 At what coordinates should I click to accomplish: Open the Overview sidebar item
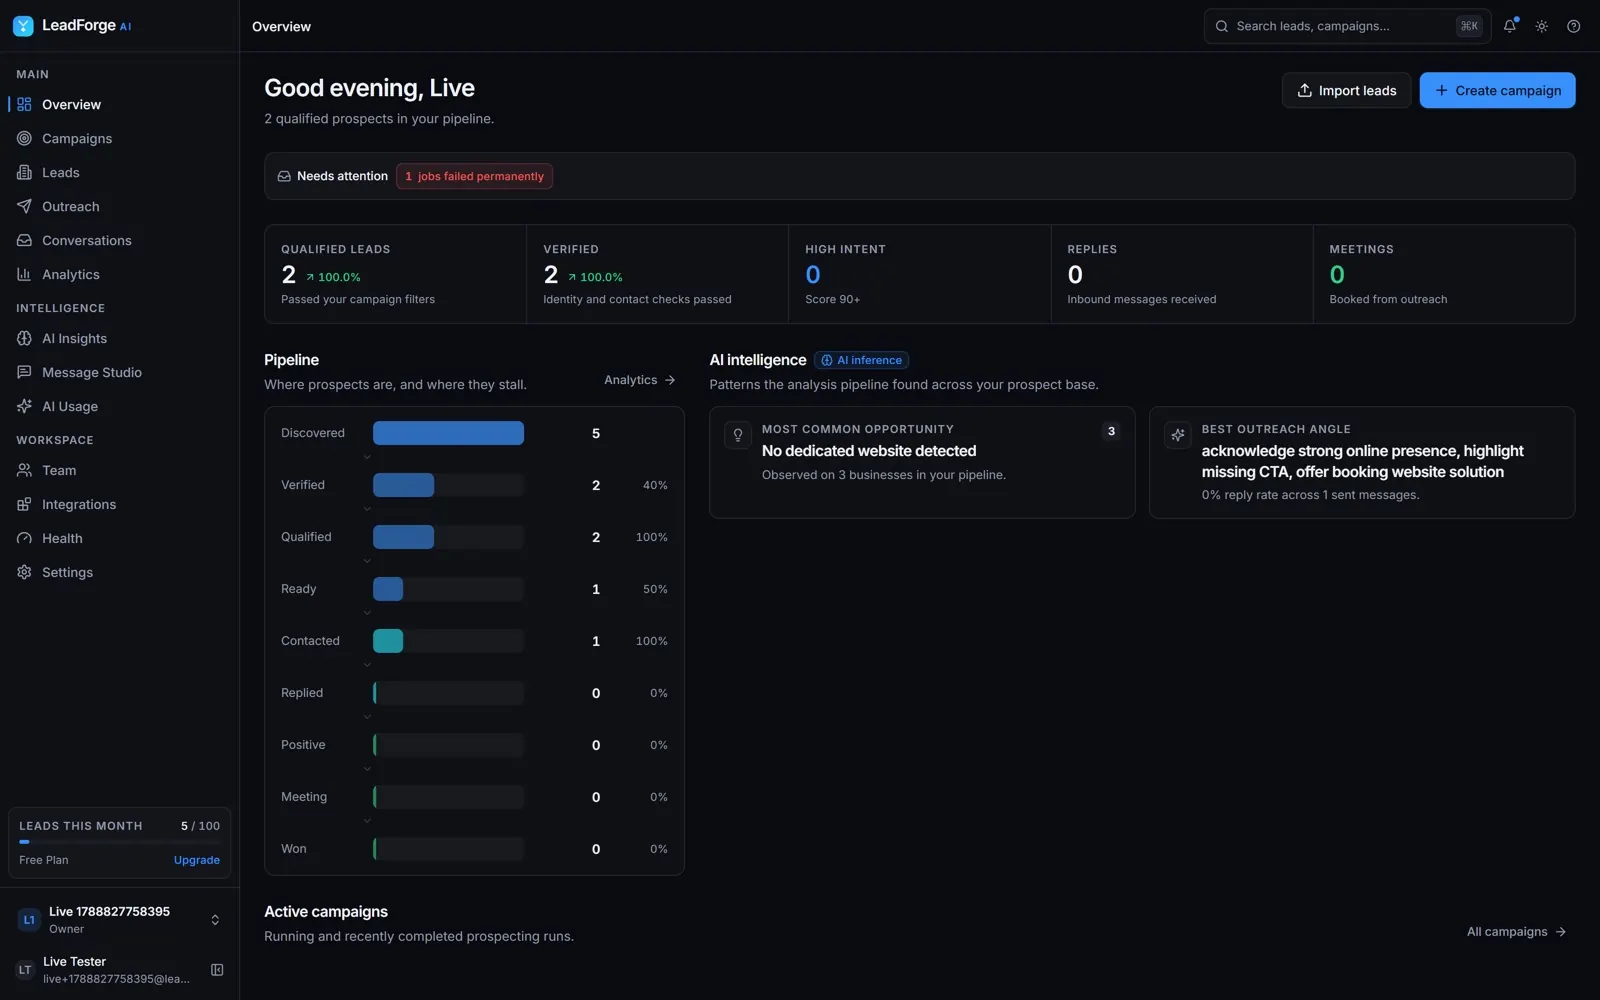coord(120,104)
